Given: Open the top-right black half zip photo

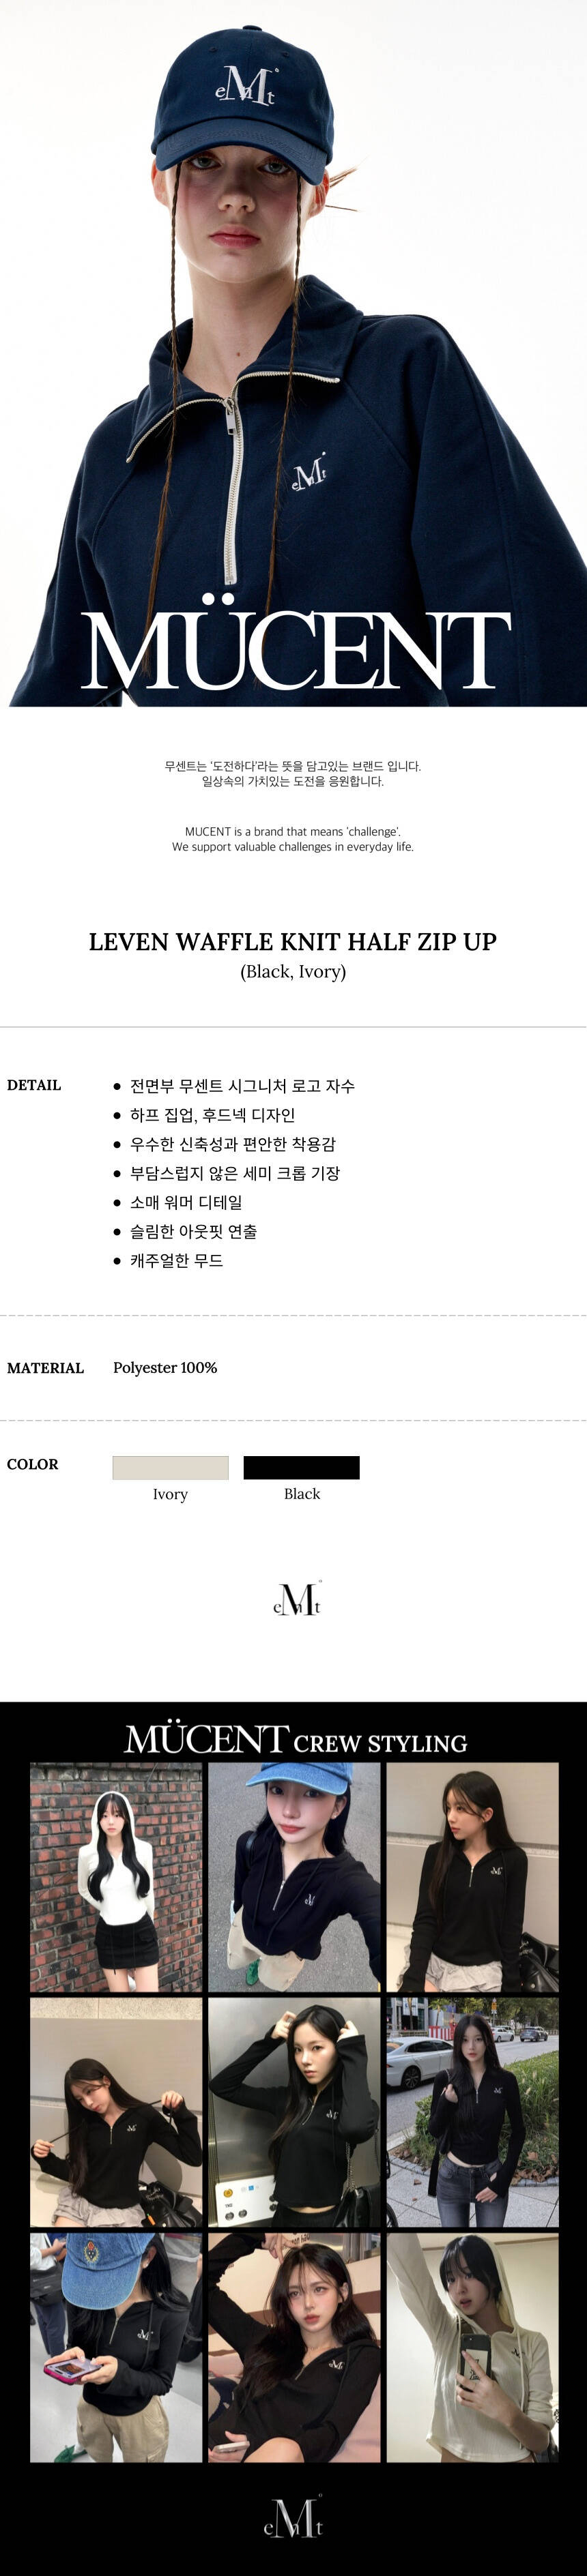Looking at the screenshot, I should click(472, 1877).
